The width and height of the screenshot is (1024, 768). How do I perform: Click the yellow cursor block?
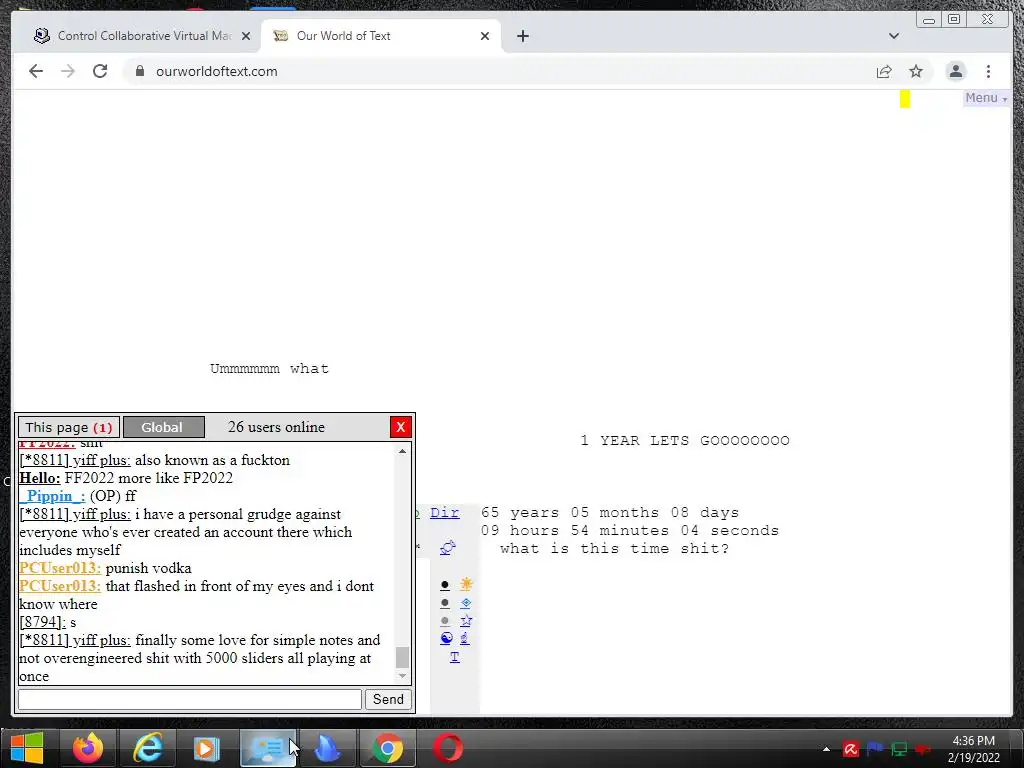click(904, 99)
